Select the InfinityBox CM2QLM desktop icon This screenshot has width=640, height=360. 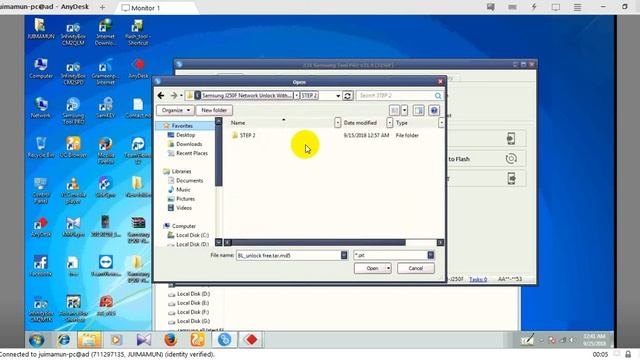(73, 33)
